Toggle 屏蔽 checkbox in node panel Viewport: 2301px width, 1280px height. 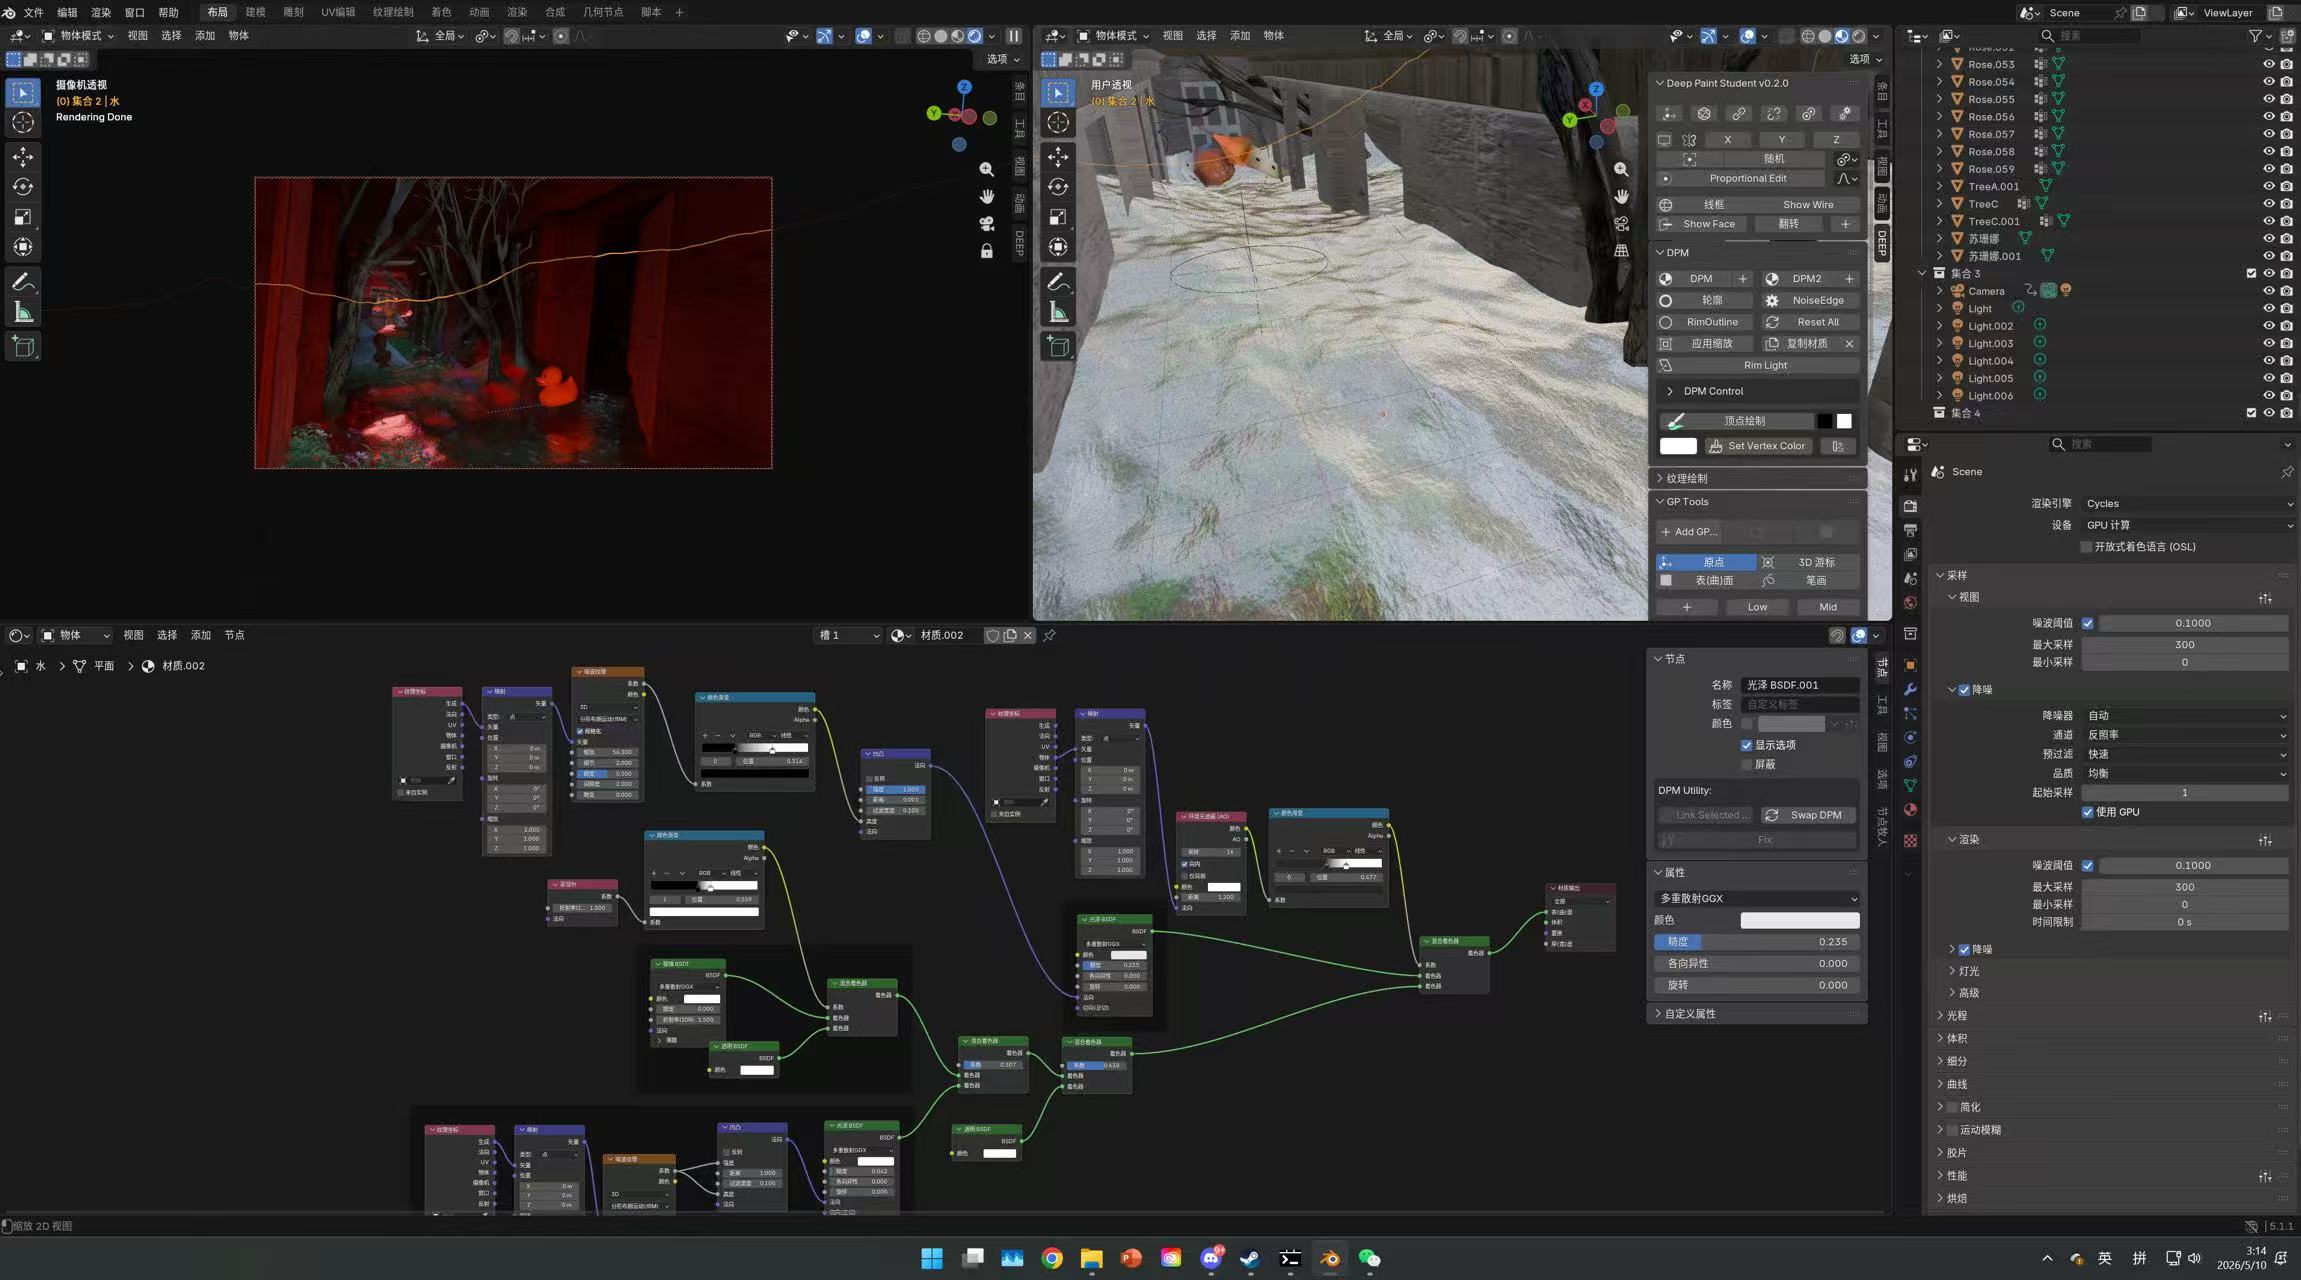pyautogui.click(x=1746, y=765)
